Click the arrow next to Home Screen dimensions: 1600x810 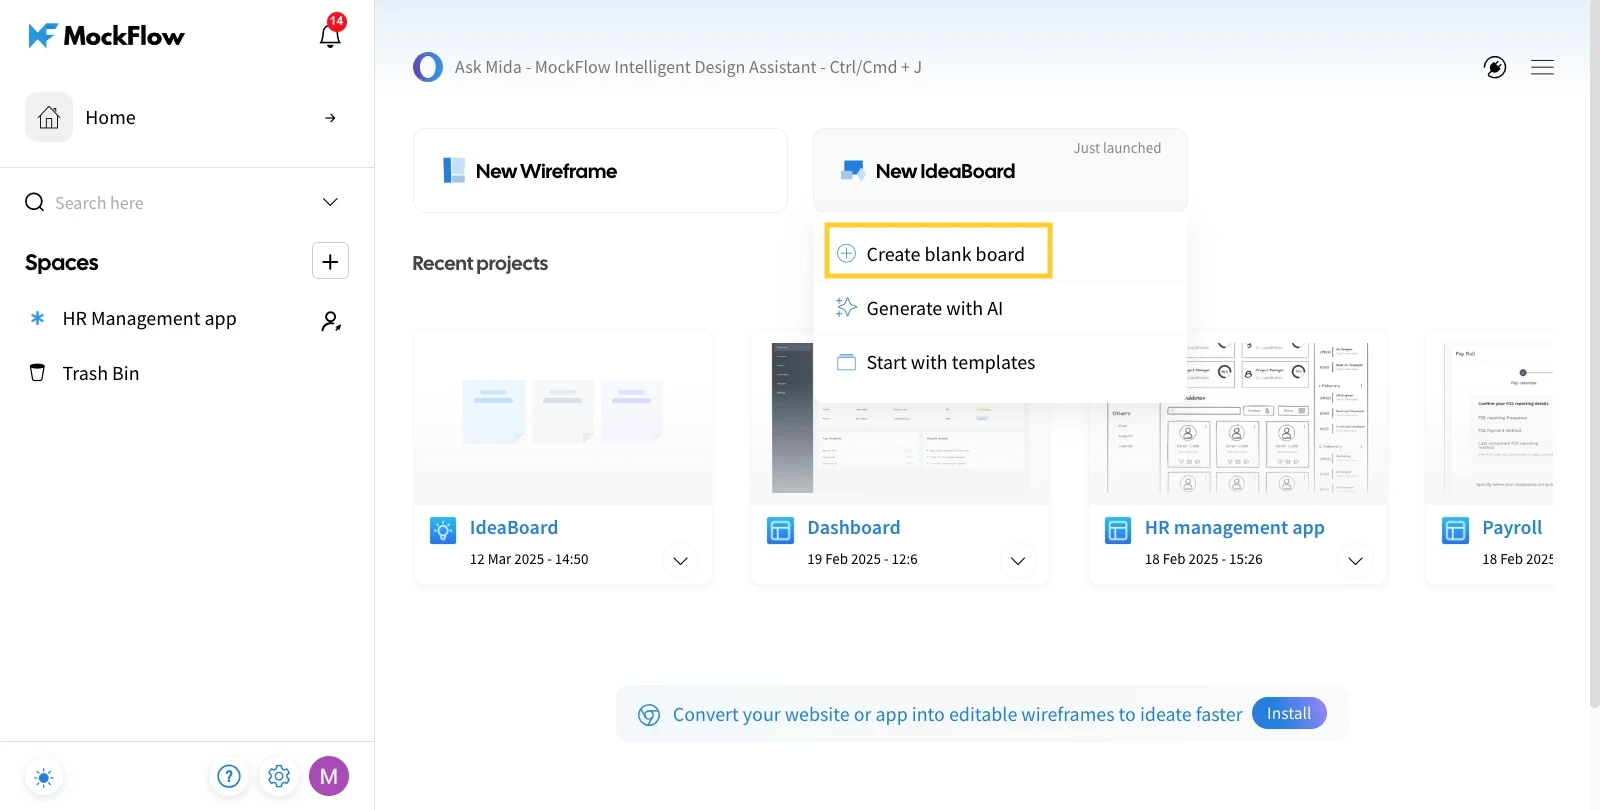point(330,118)
